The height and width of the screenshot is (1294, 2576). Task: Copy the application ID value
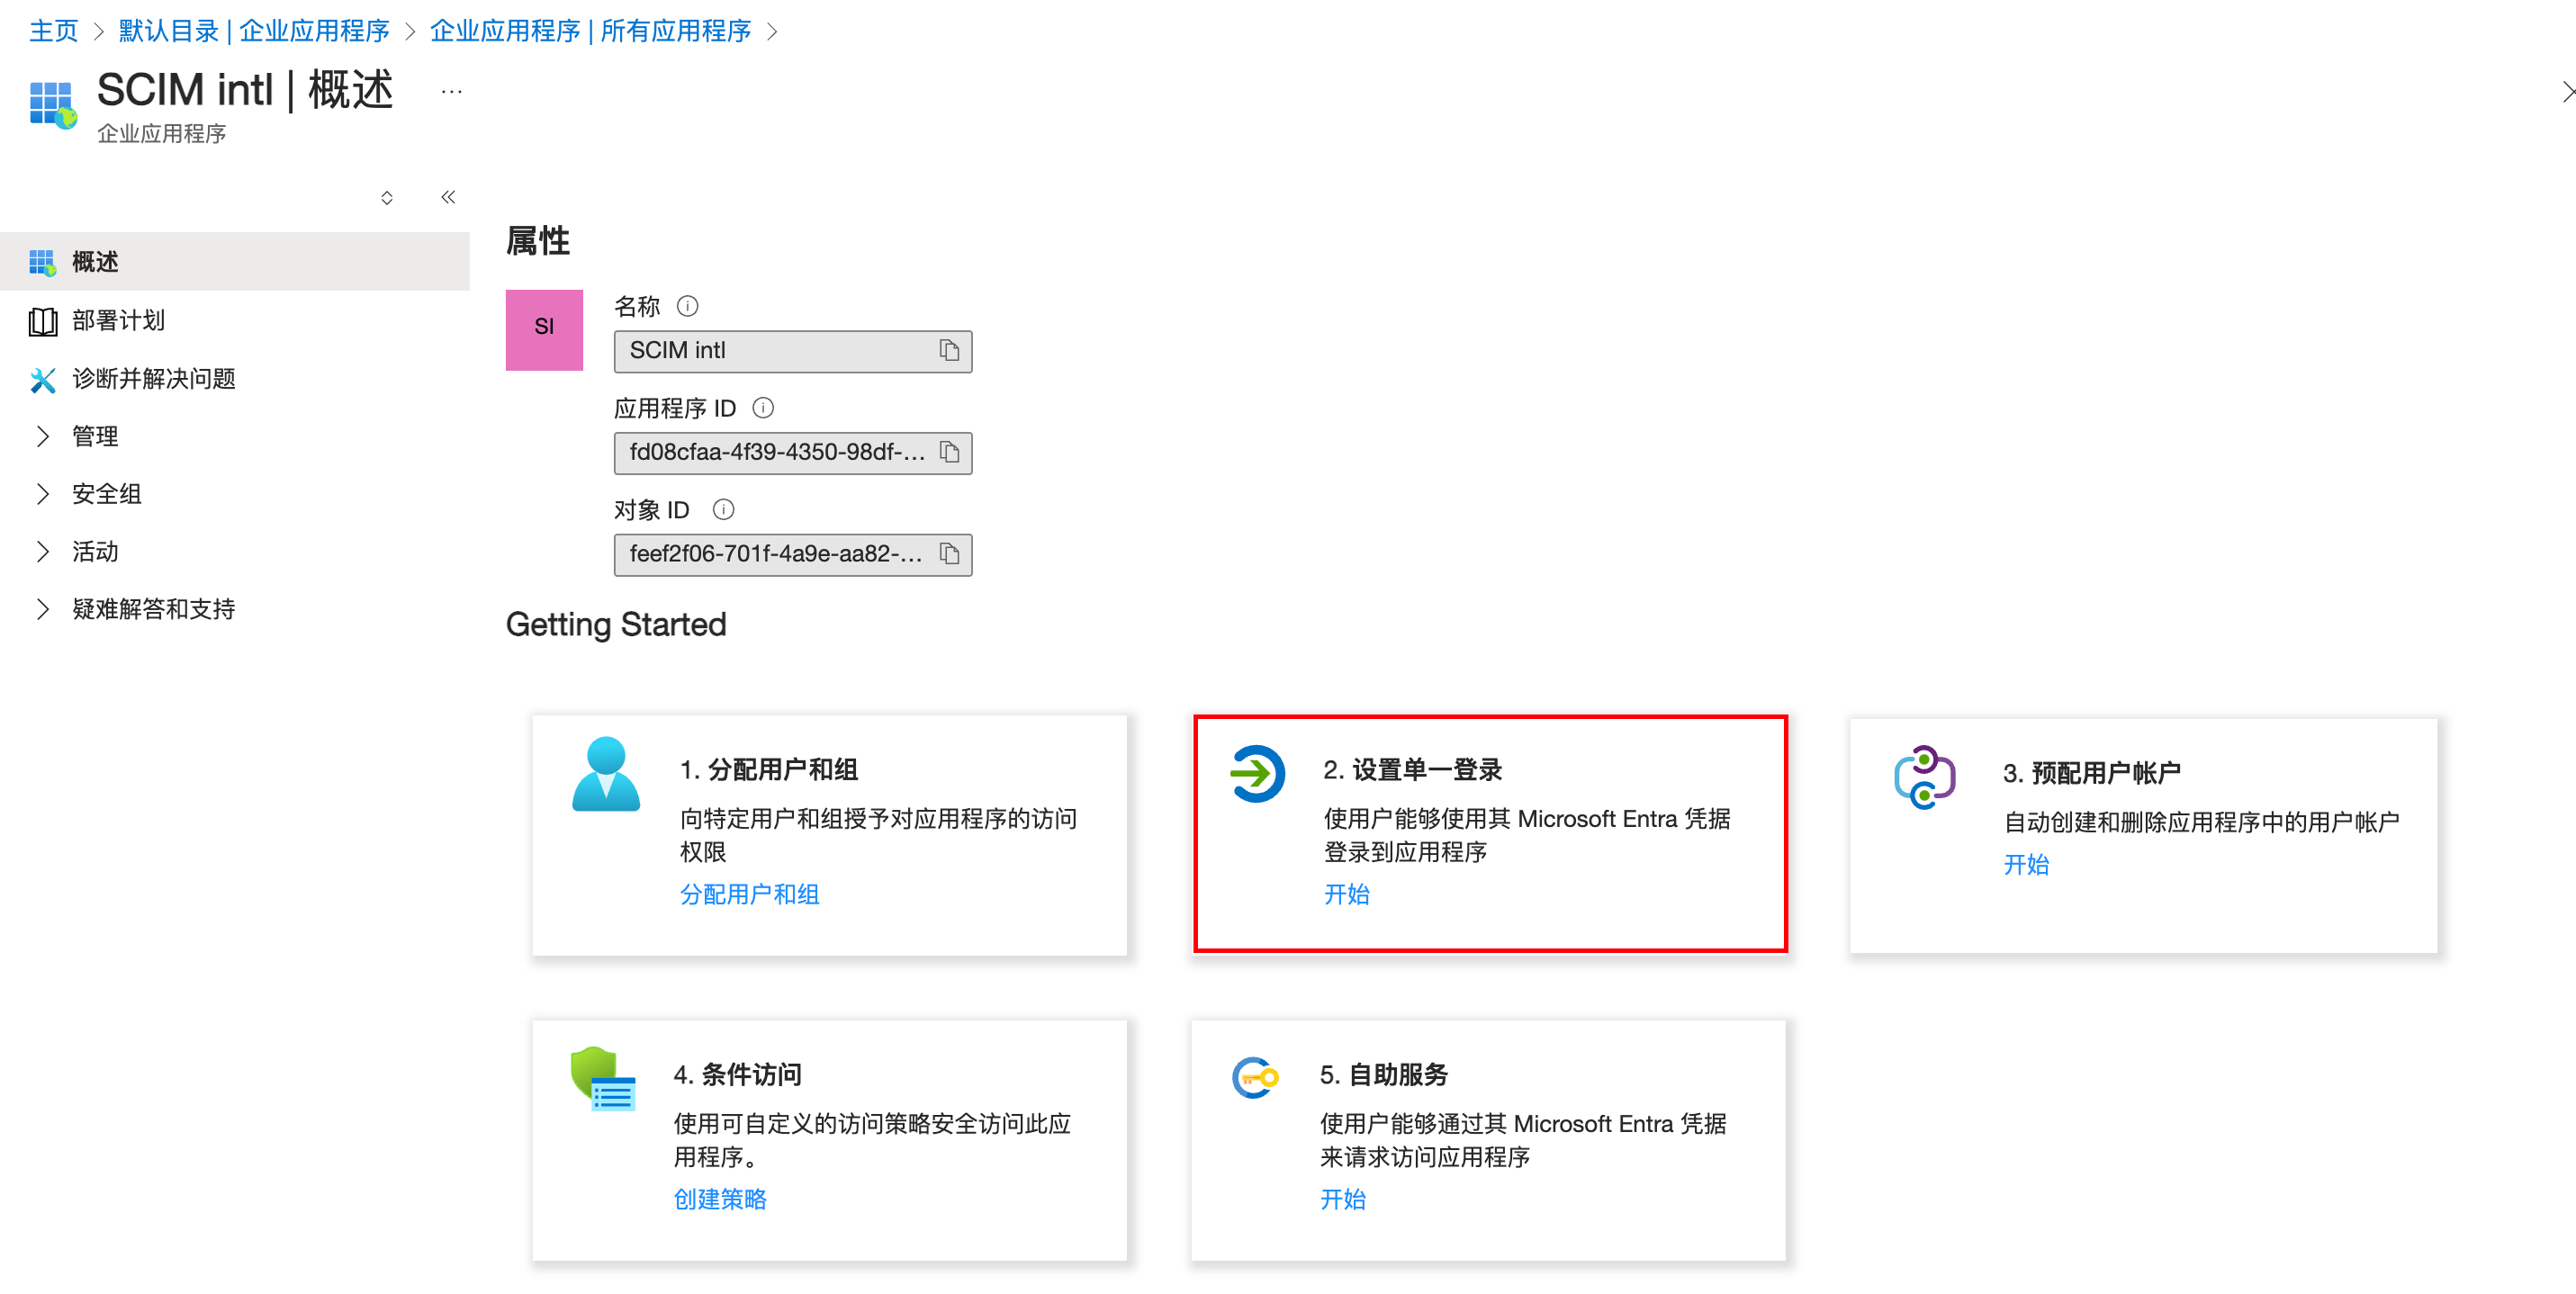tap(949, 452)
